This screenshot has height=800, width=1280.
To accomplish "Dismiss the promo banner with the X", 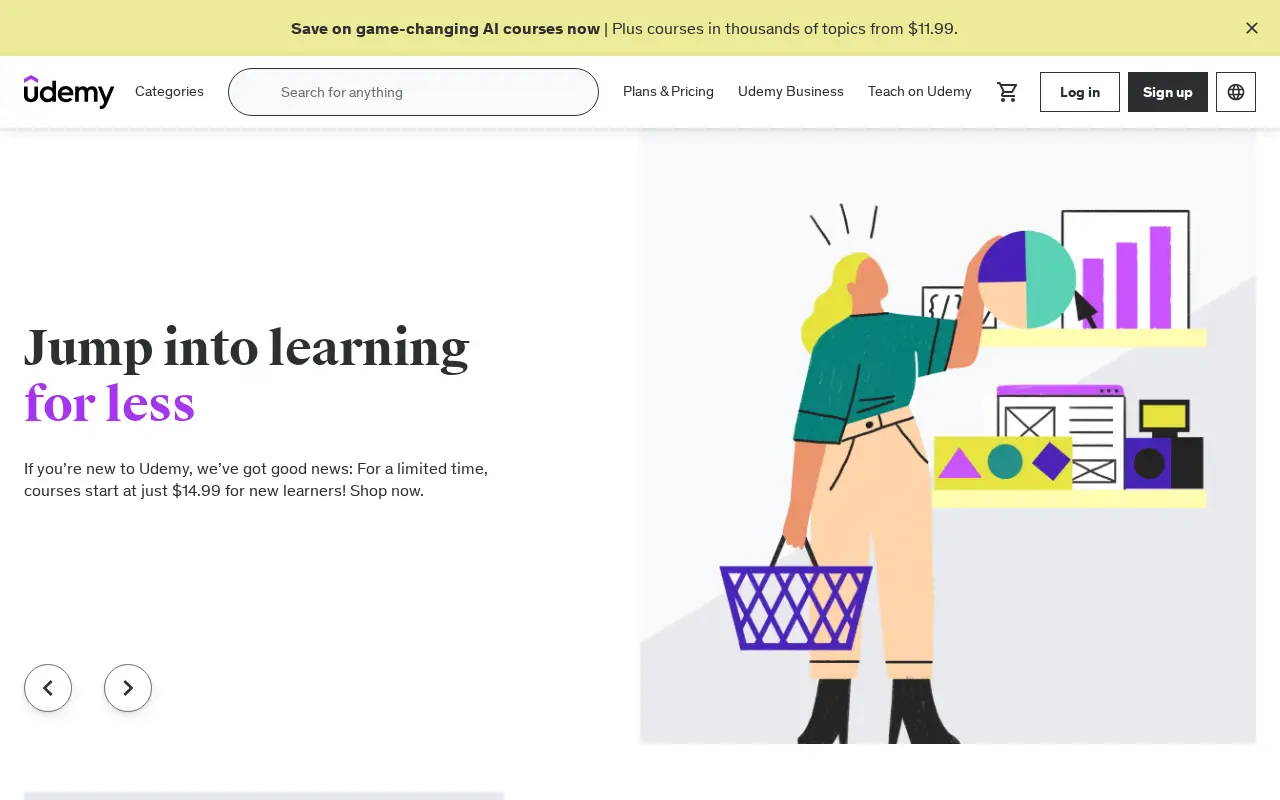I will pyautogui.click(x=1252, y=28).
